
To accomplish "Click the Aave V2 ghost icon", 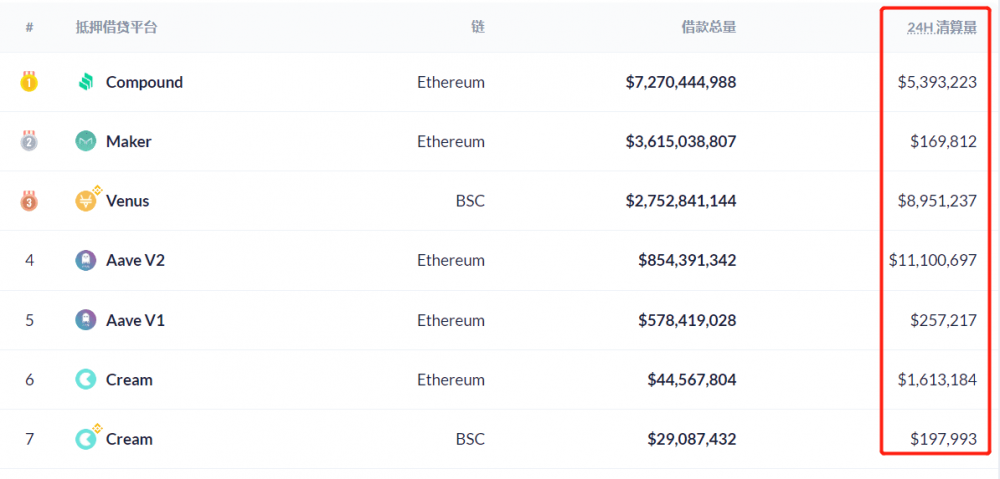I will 86,260.
